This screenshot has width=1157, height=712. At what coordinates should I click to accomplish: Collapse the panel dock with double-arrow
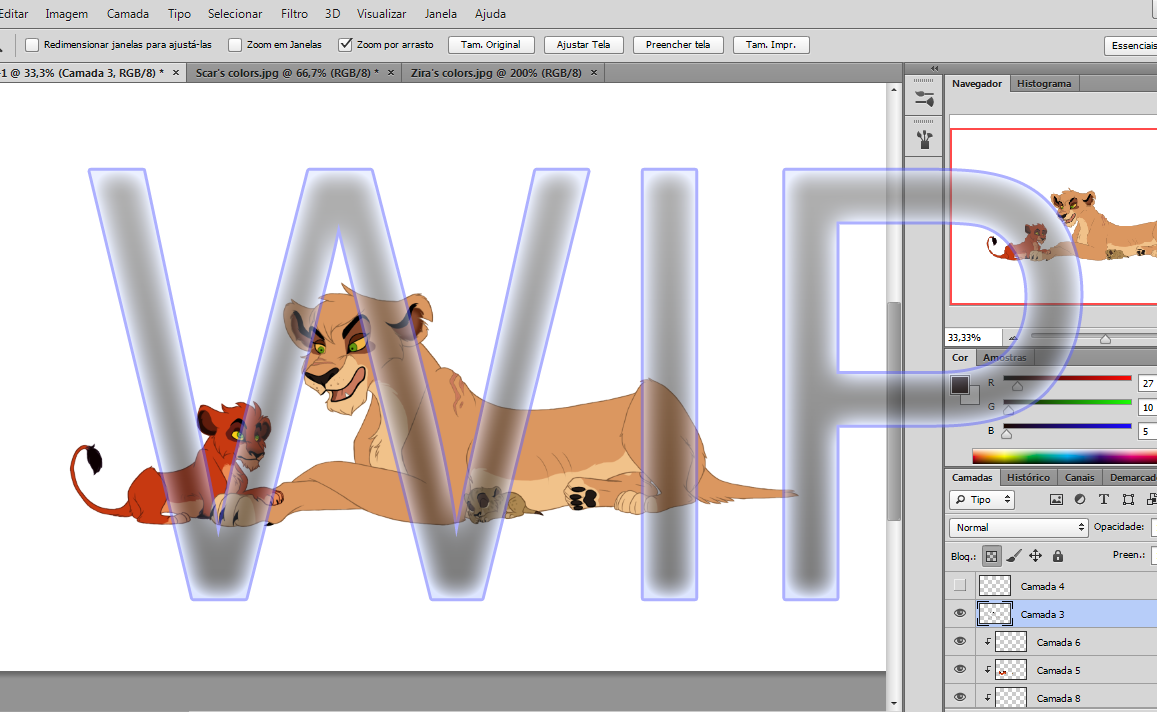tap(934, 68)
